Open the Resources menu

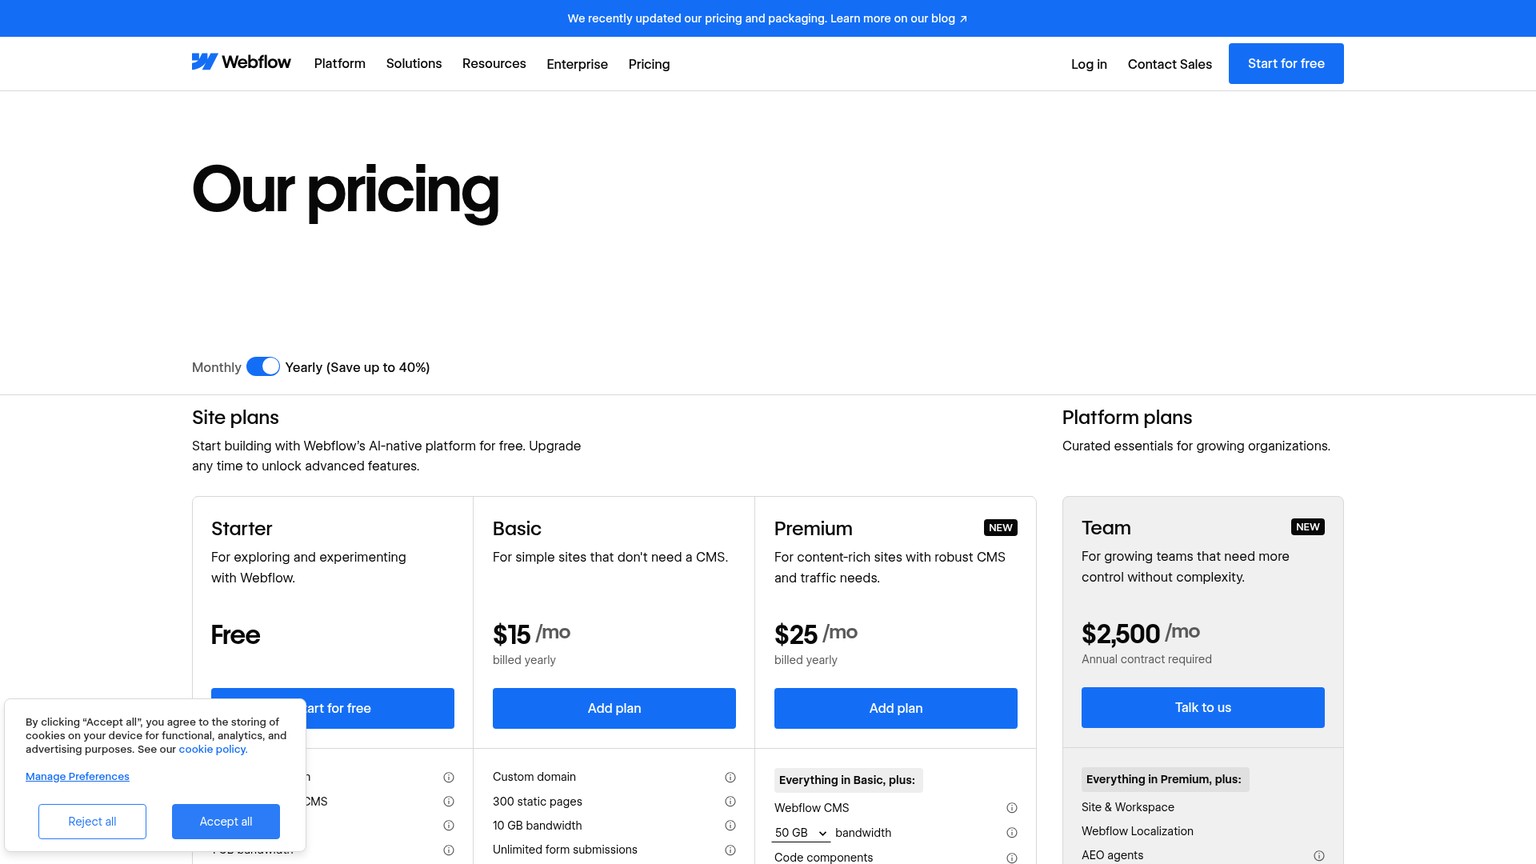494,63
